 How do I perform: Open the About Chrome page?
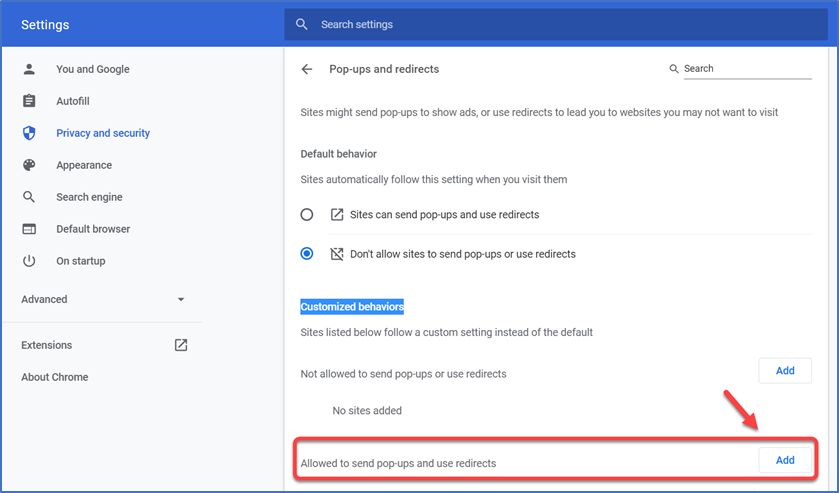(55, 377)
